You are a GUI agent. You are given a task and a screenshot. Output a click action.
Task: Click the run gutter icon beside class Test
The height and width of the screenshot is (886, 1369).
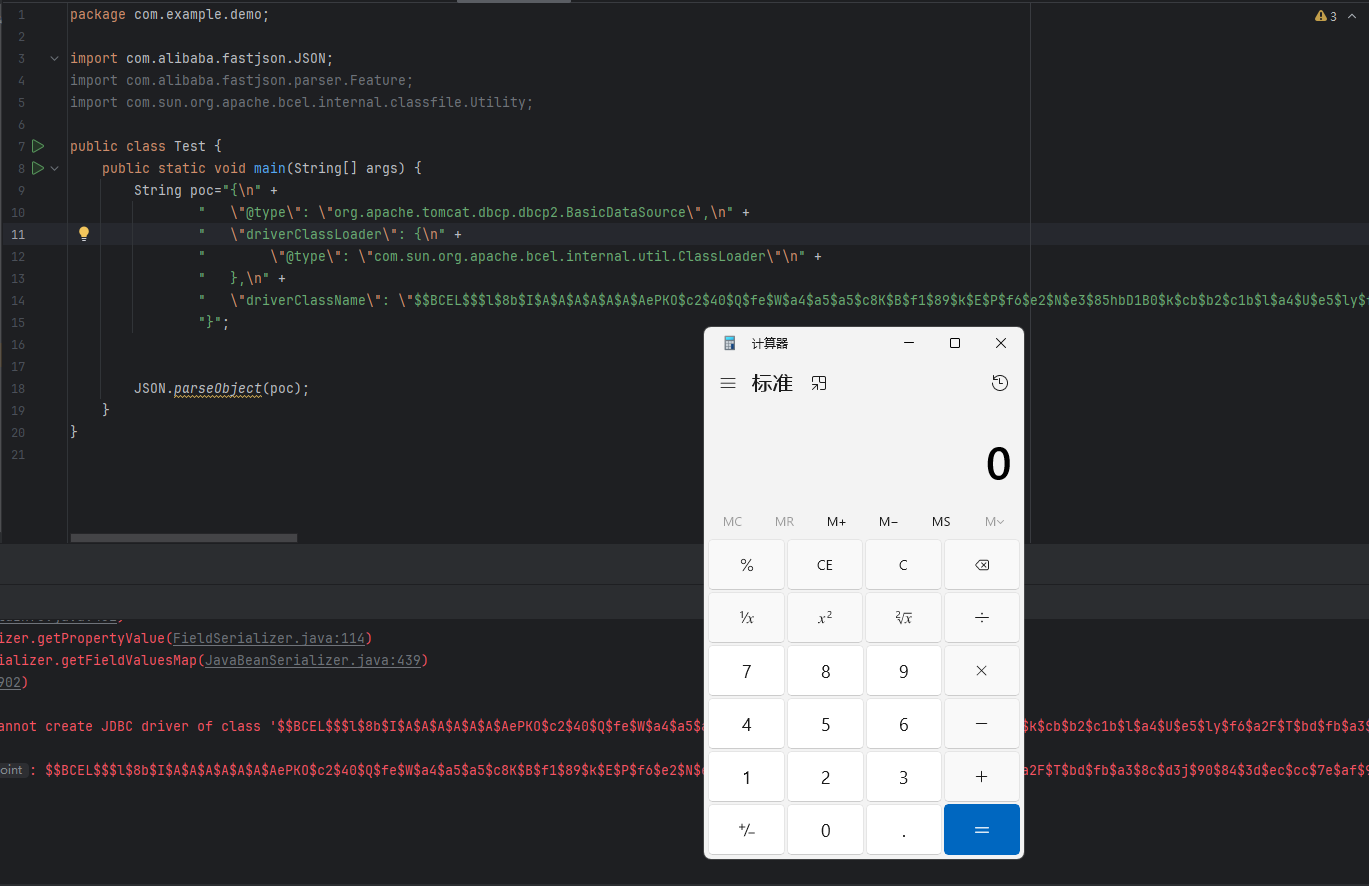(x=38, y=146)
